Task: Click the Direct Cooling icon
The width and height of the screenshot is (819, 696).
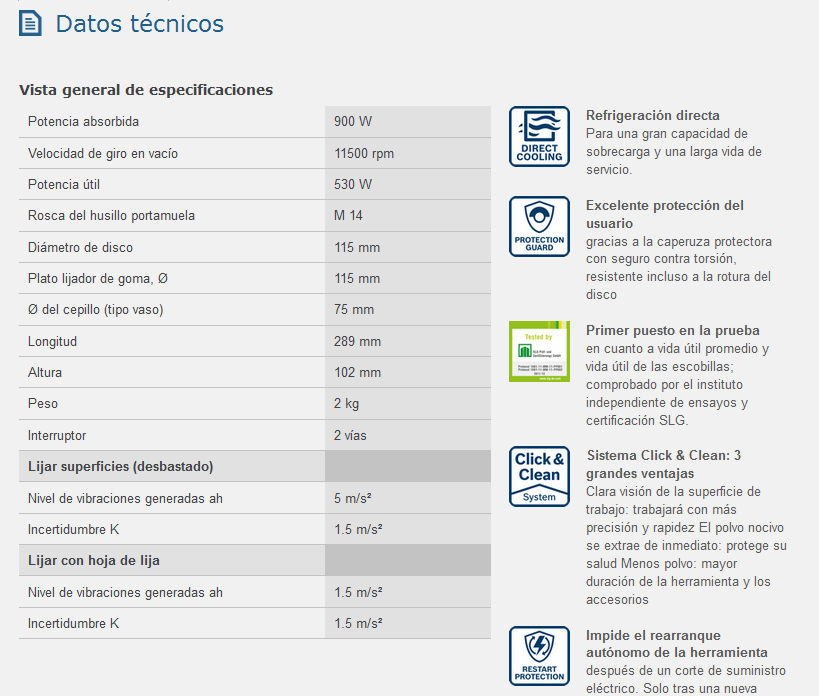Action: coord(539,136)
